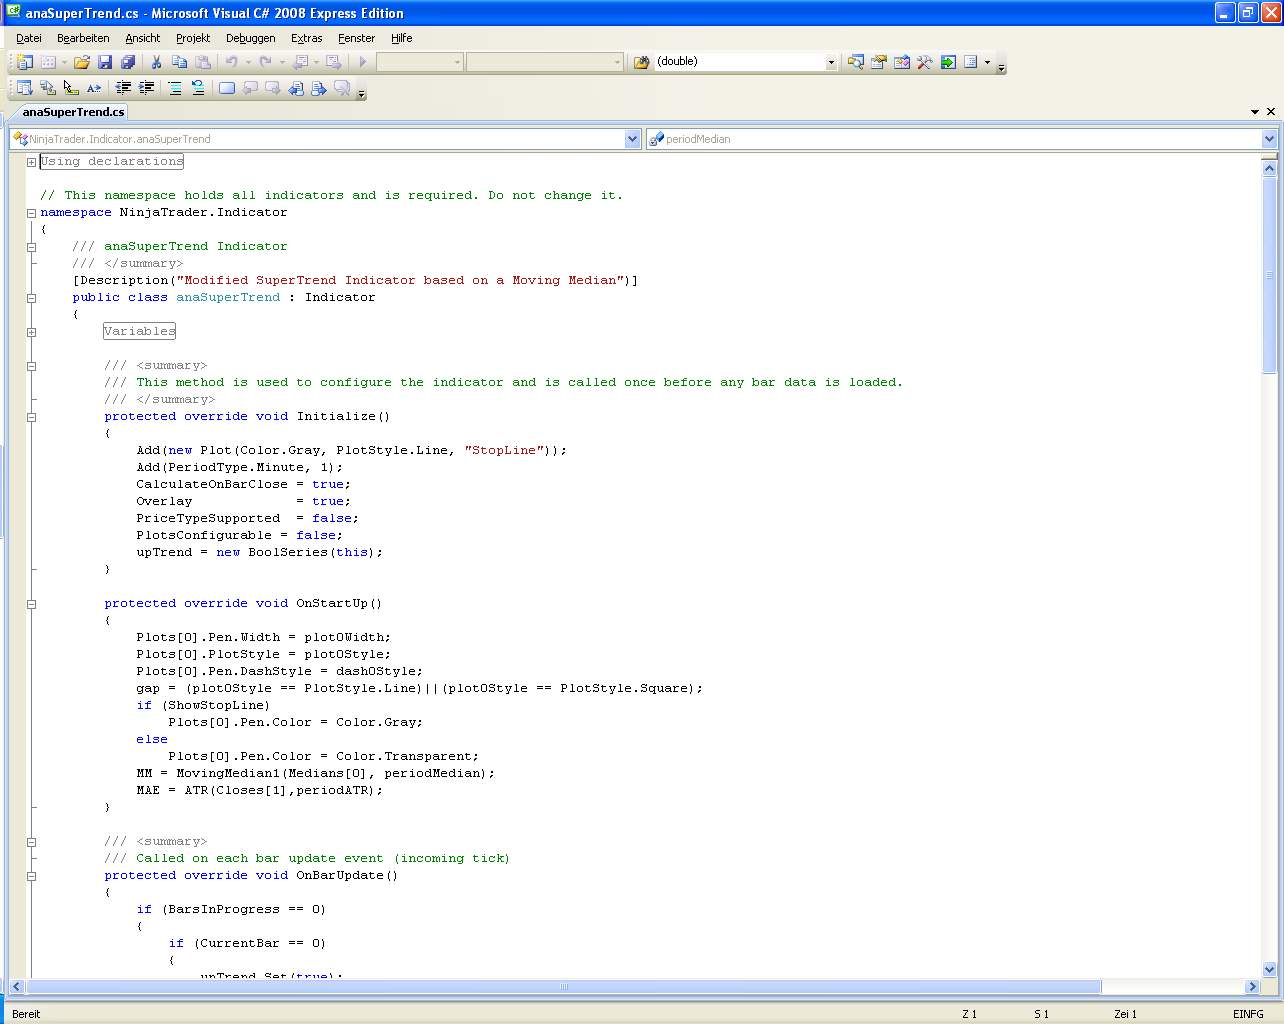The height and width of the screenshot is (1024, 1284).
Task: Click the vertical scrollbar down arrow
Action: (1270, 969)
